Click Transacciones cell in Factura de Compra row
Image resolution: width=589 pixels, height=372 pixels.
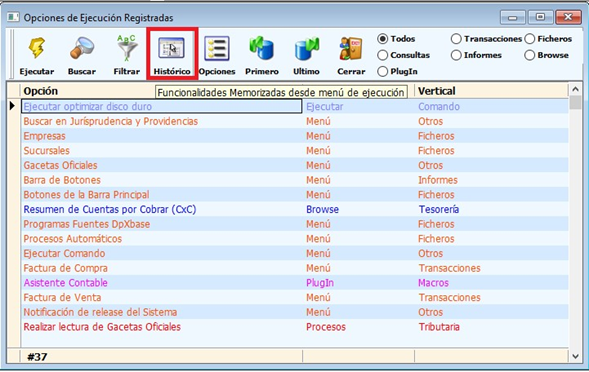[x=450, y=268]
